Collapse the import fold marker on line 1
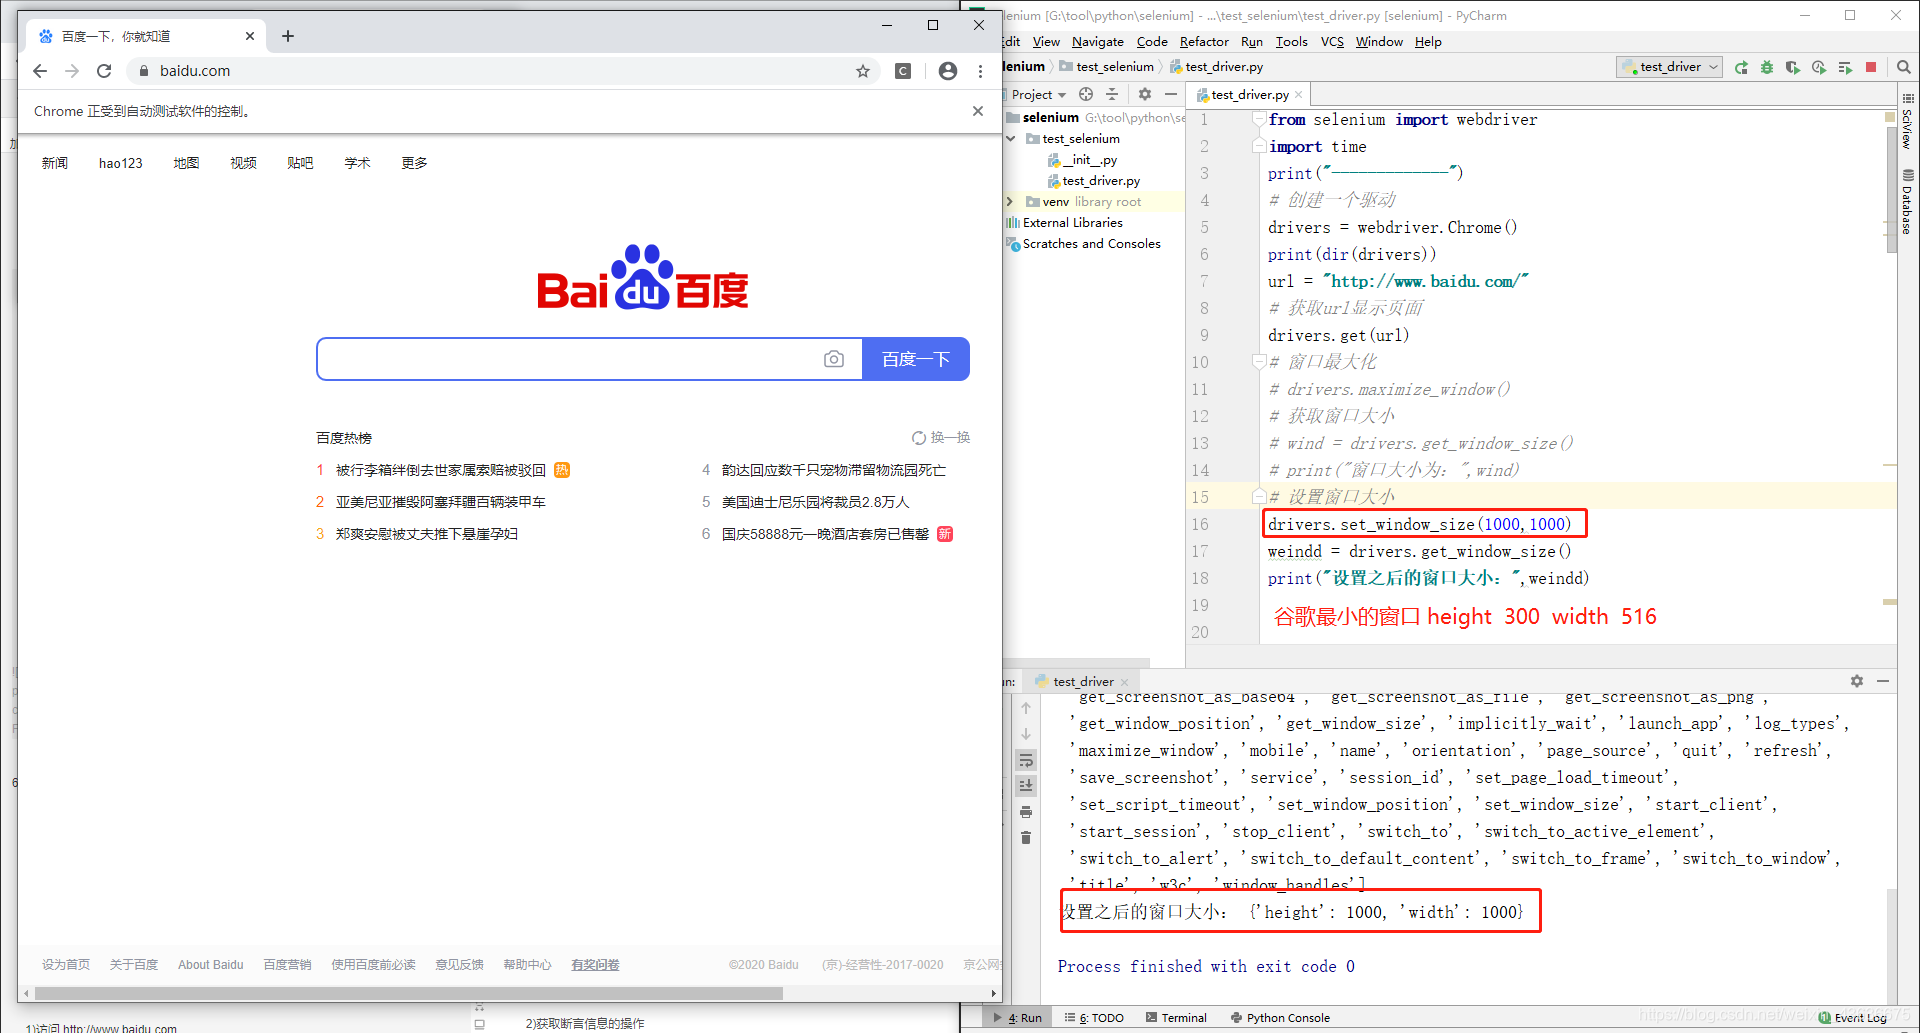This screenshot has width=1920, height=1033. click(x=1259, y=119)
